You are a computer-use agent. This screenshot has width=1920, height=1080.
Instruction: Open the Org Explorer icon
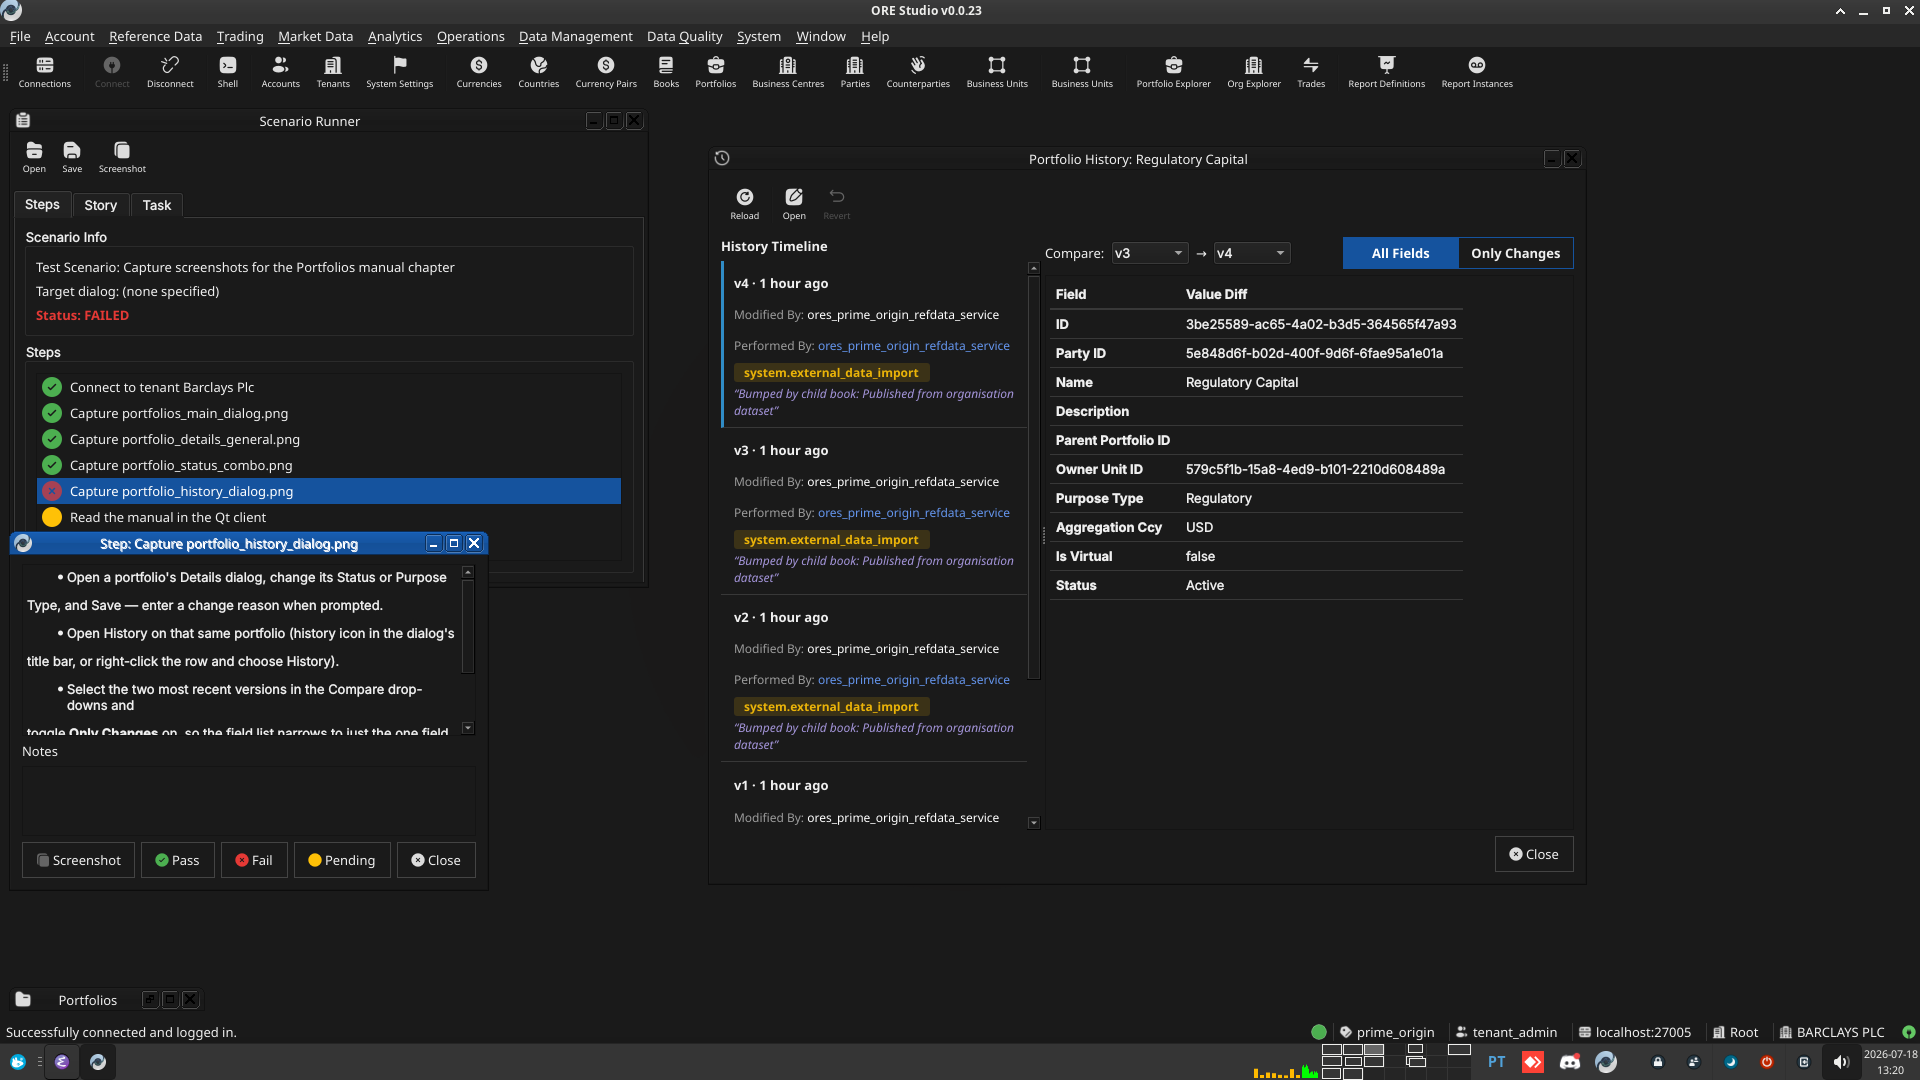1254,71
